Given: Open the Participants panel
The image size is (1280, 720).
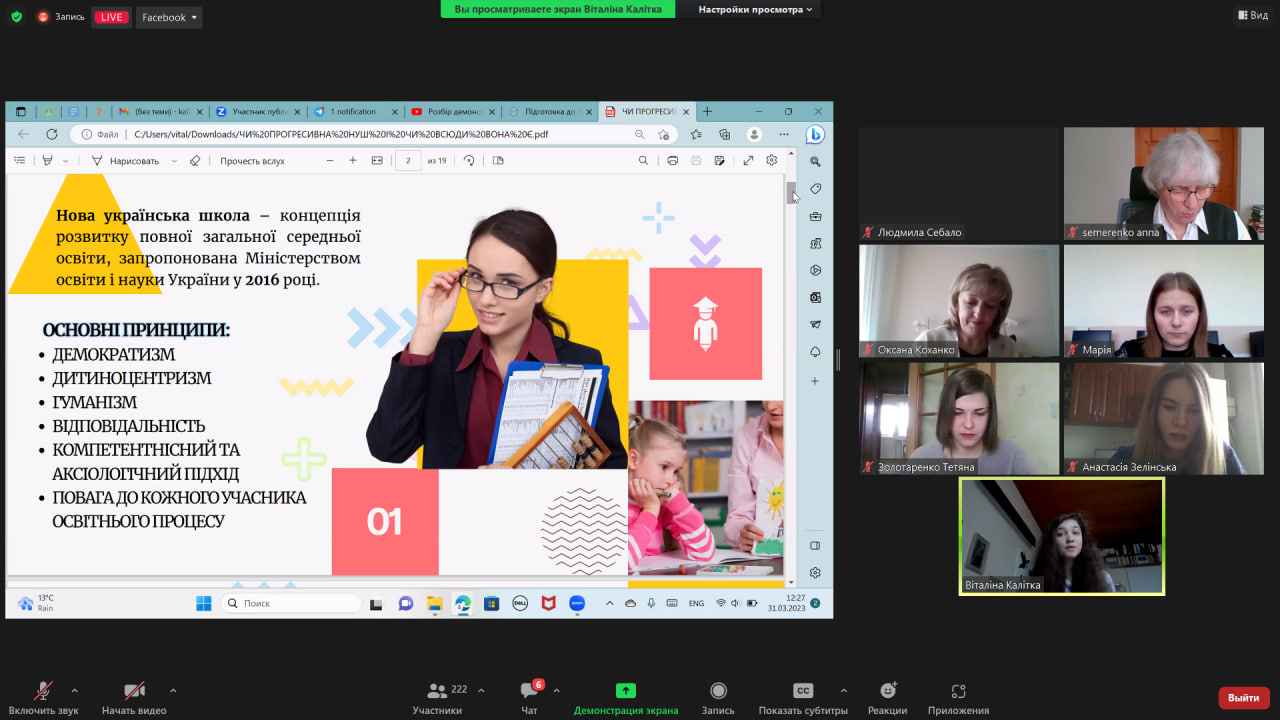Looking at the screenshot, I should click(437, 697).
